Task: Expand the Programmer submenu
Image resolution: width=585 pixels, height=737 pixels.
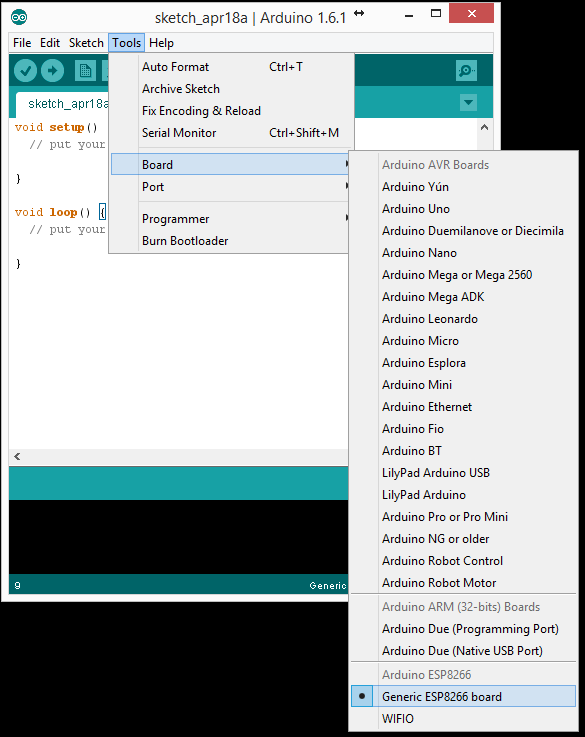Action: [x=230, y=219]
